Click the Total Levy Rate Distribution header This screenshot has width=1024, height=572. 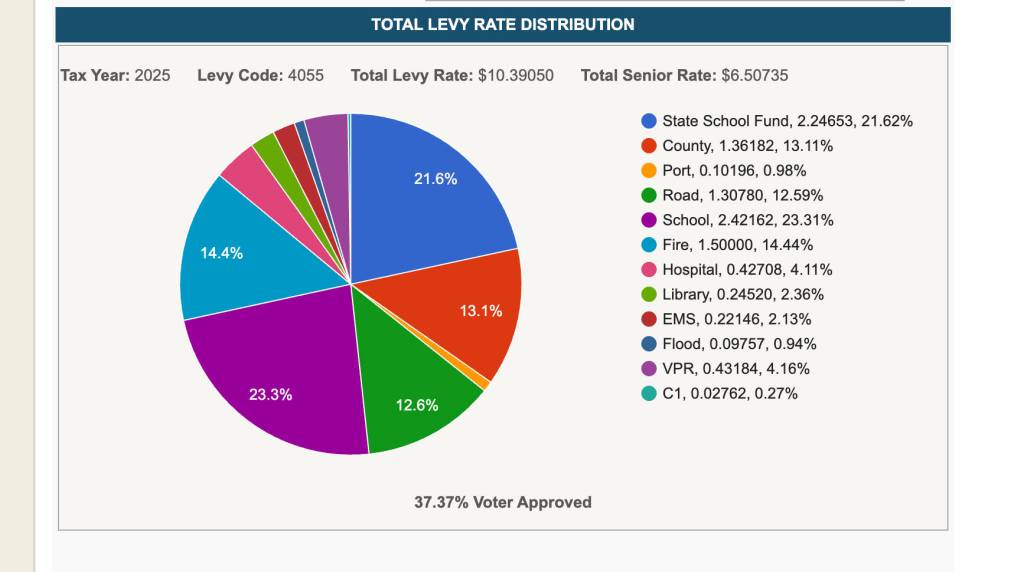pos(502,24)
